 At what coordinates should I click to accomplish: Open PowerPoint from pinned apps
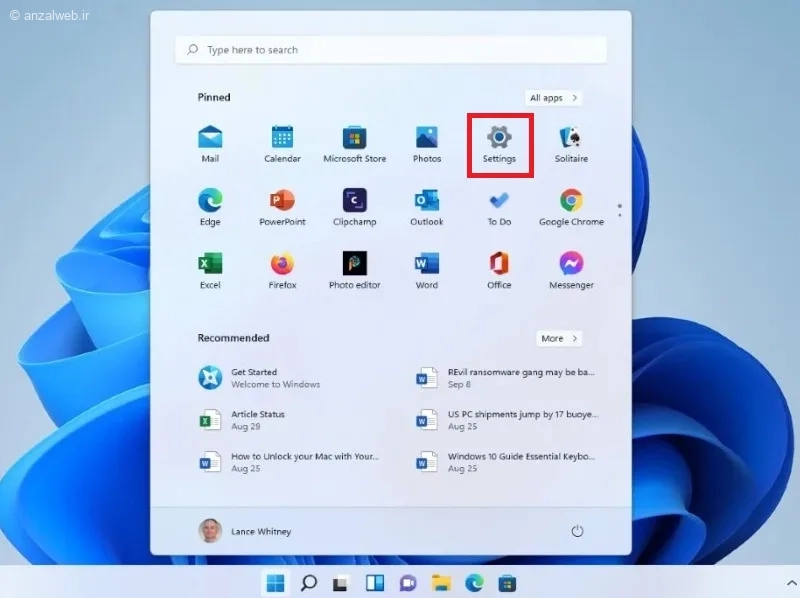(282, 207)
